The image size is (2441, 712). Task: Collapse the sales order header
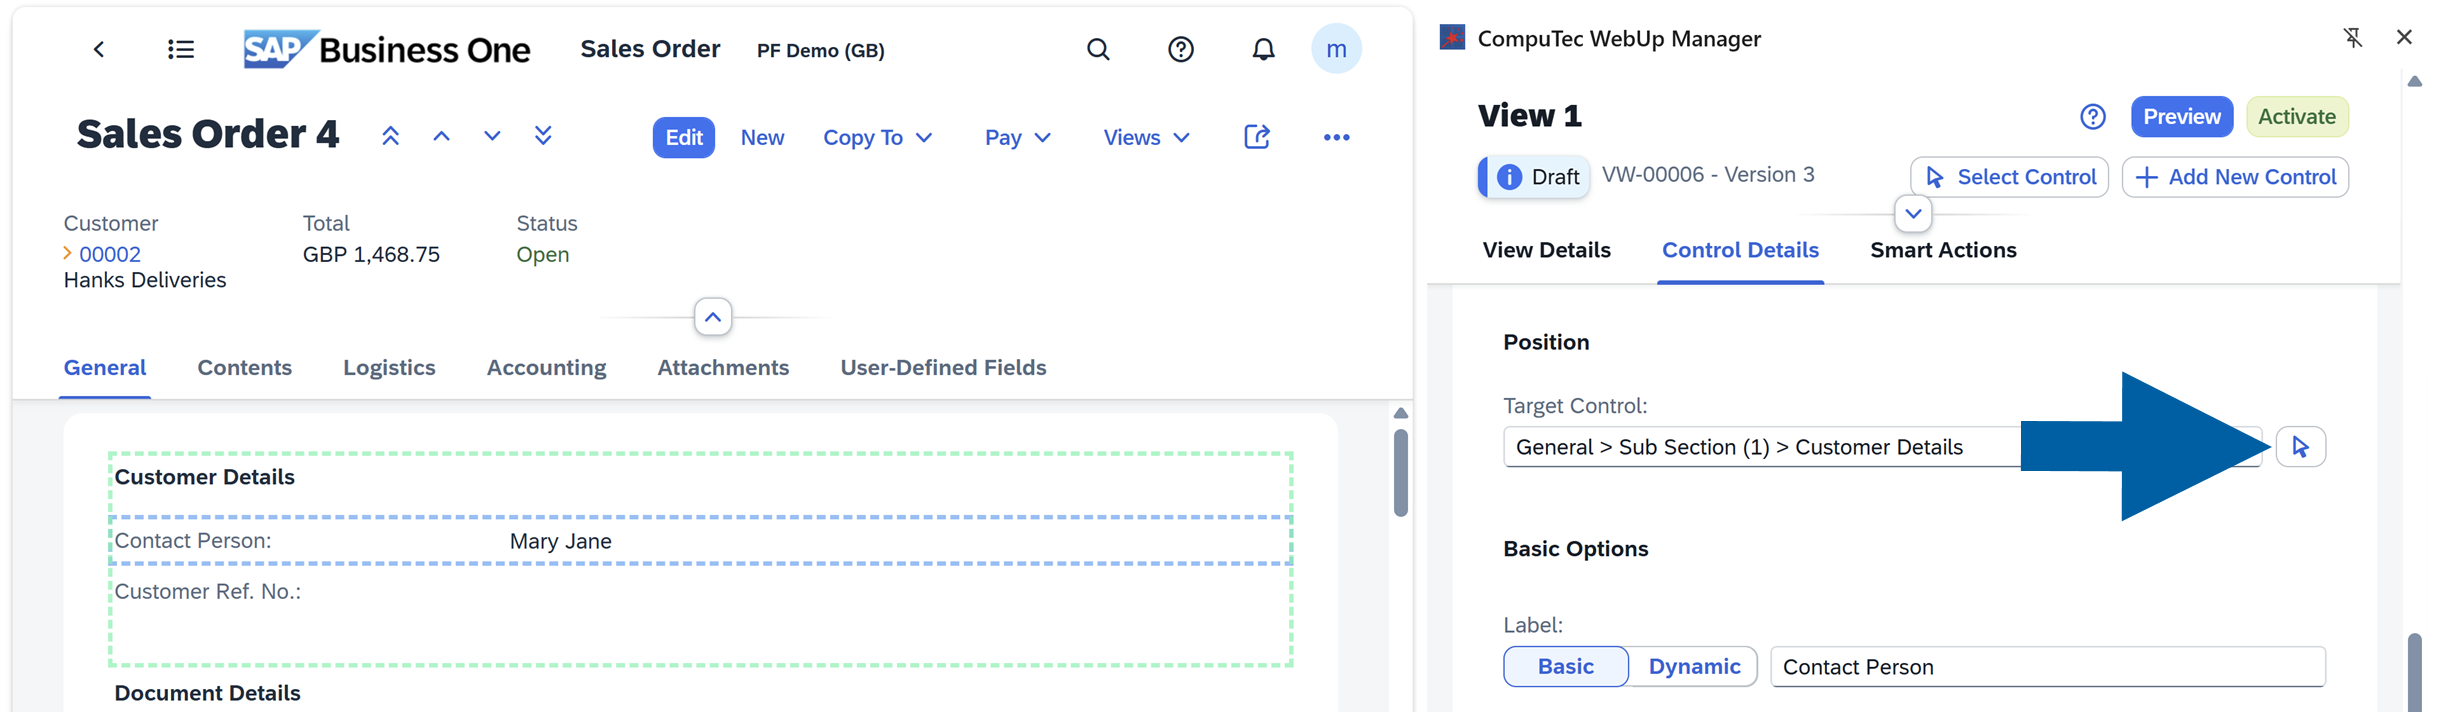[x=713, y=317]
